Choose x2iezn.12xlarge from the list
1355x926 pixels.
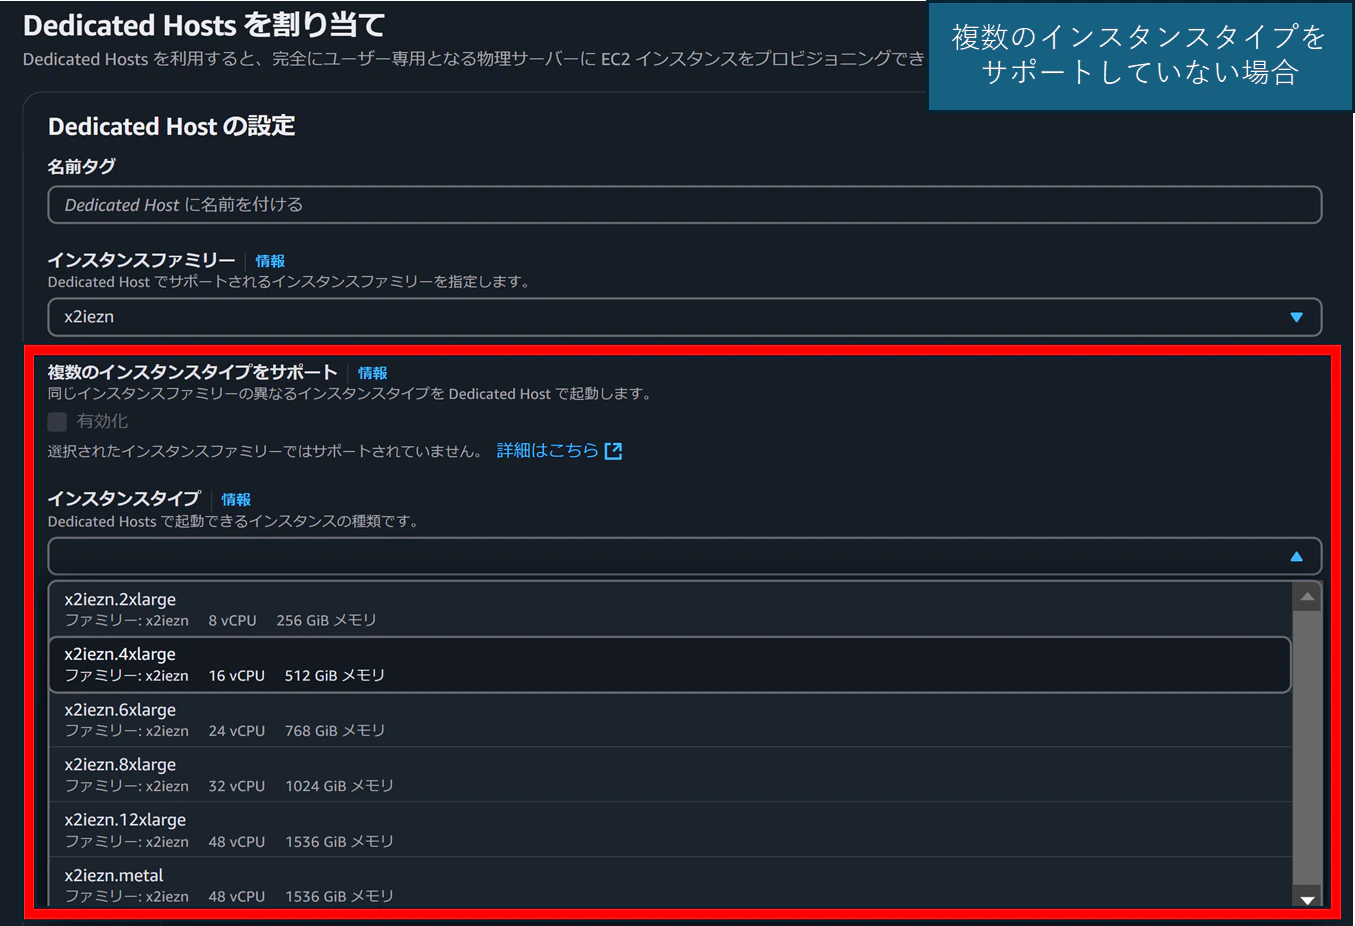(670, 829)
